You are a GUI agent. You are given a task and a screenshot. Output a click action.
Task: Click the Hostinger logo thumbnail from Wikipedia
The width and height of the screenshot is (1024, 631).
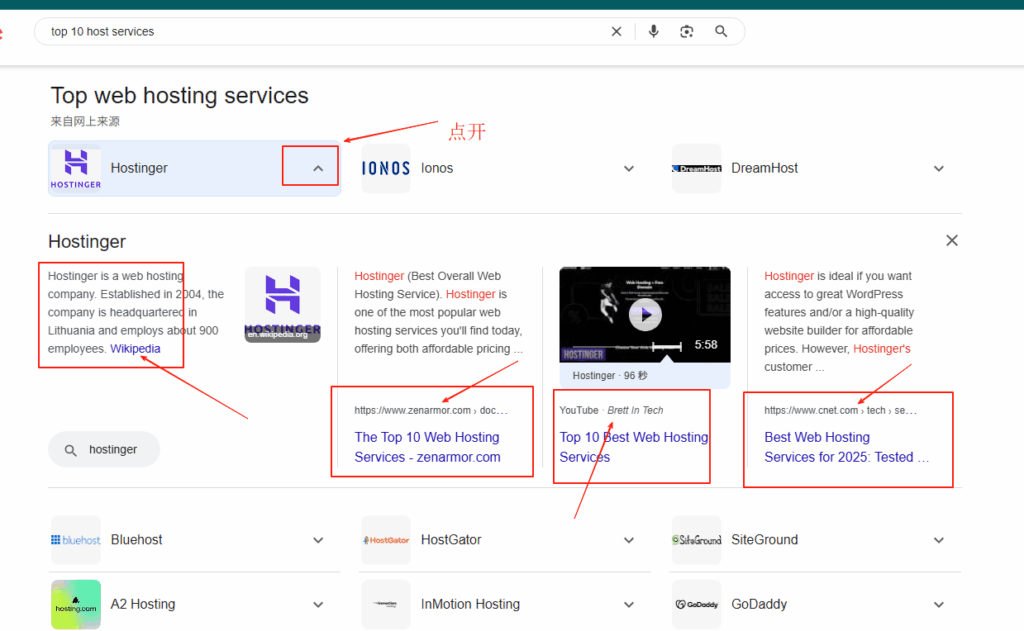point(282,304)
